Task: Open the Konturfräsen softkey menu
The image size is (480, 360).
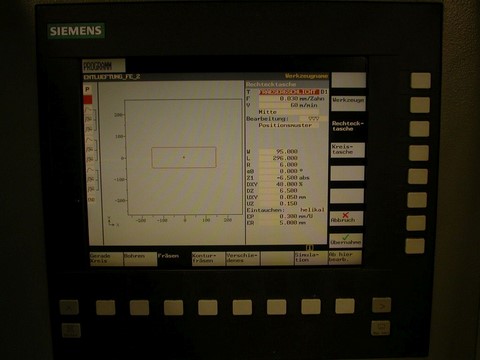Action: (208, 258)
